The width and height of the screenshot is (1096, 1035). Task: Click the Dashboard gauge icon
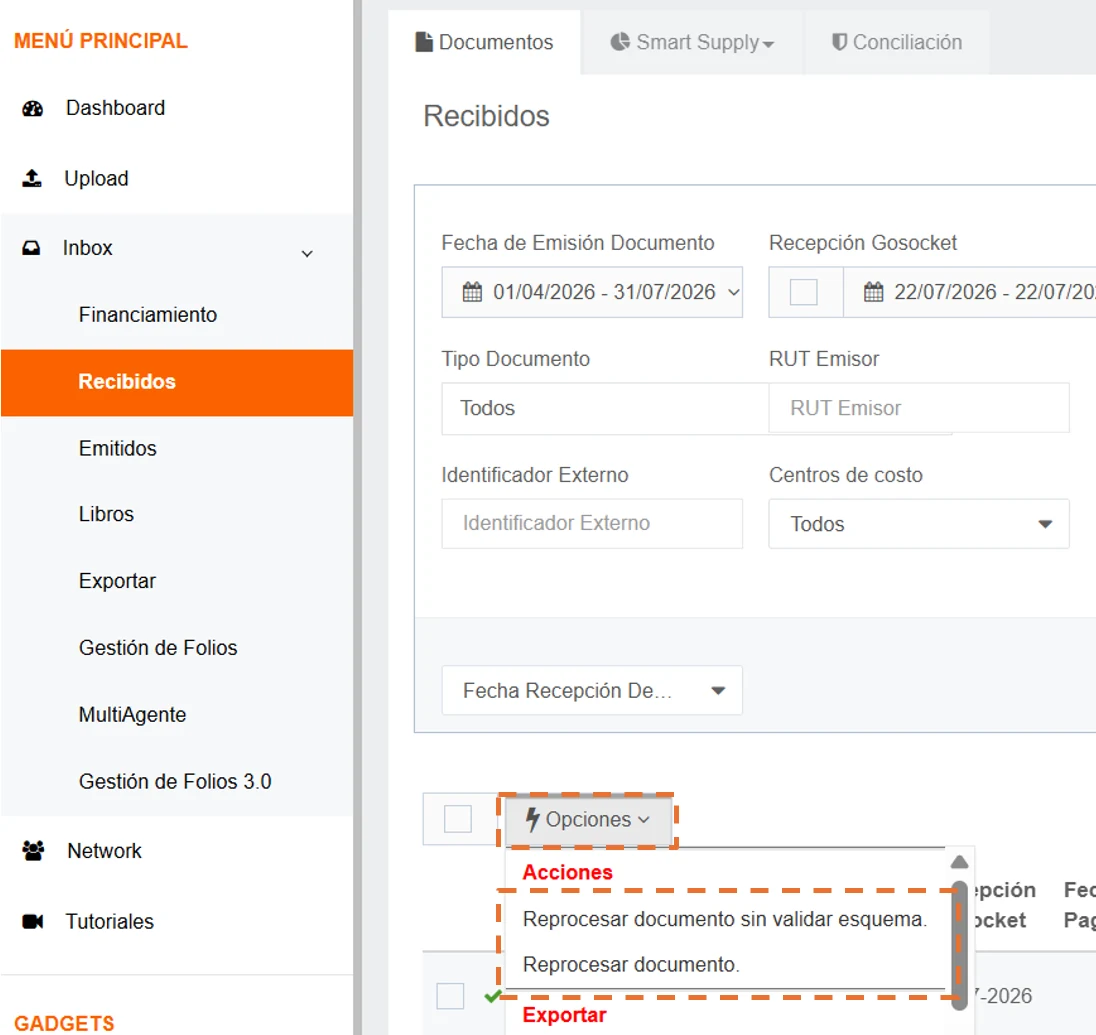(x=32, y=108)
